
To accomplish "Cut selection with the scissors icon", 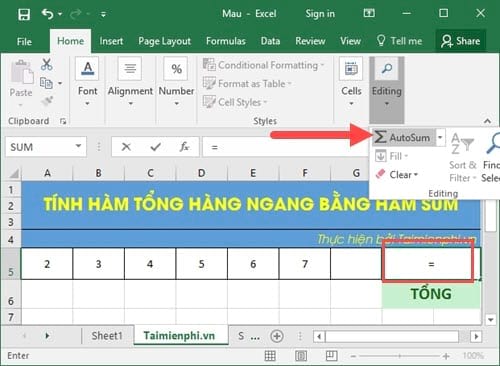I will click(47, 64).
